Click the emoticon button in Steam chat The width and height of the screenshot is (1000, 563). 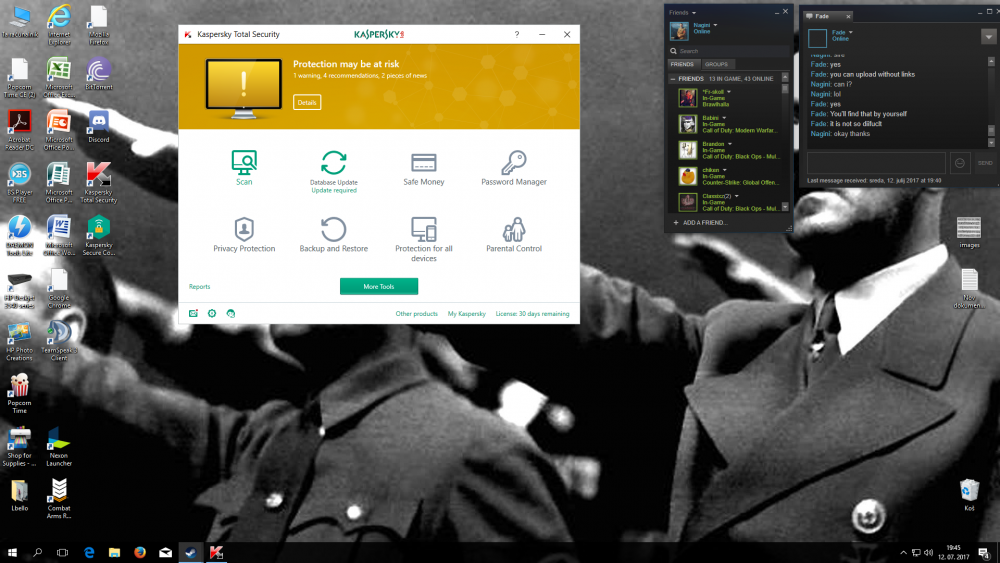[x=960, y=163]
